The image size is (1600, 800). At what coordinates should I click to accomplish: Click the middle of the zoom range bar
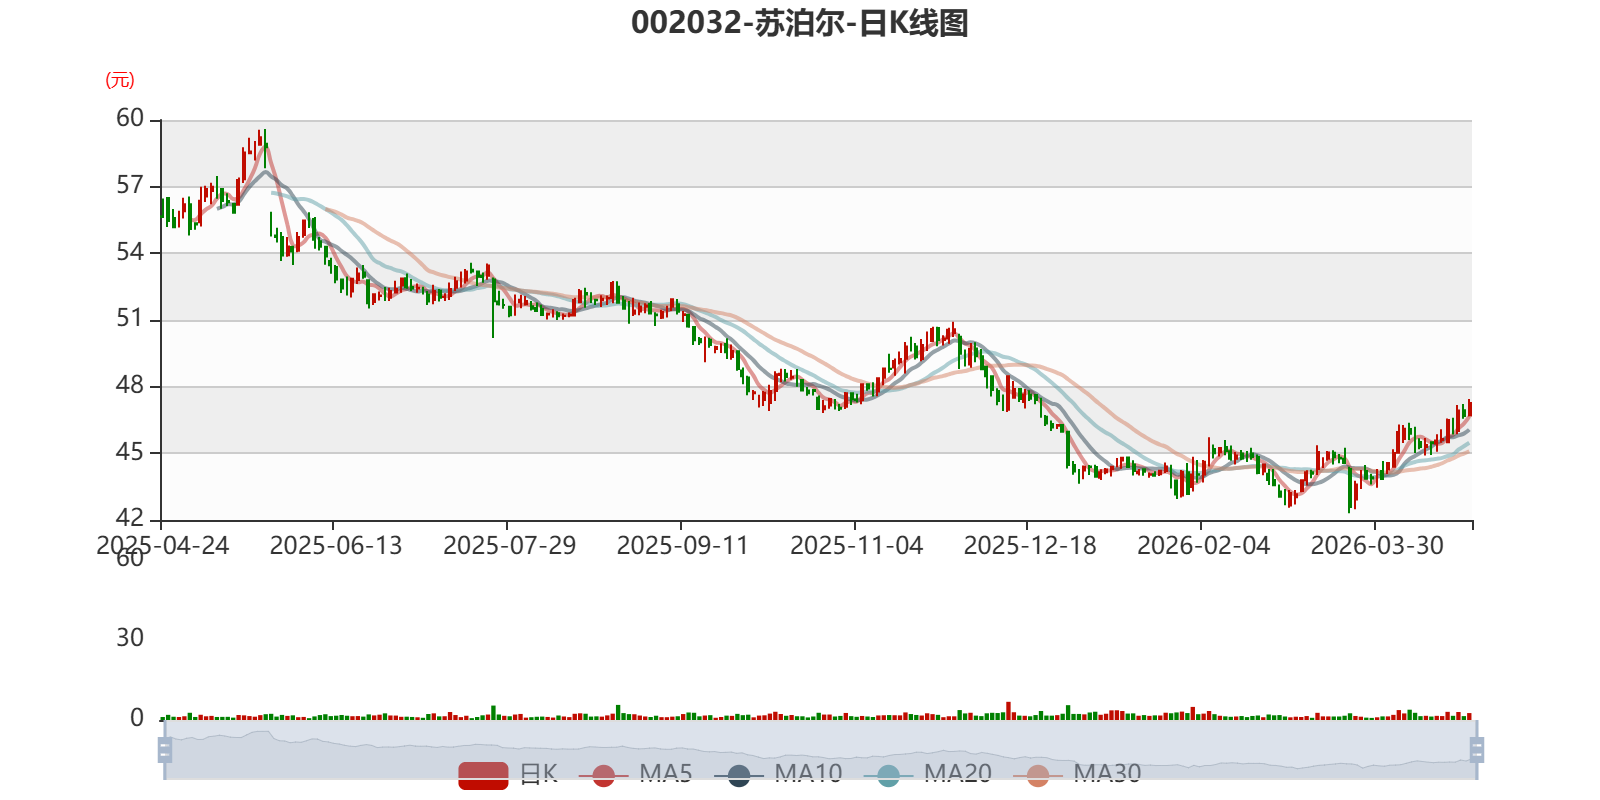click(820, 749)
